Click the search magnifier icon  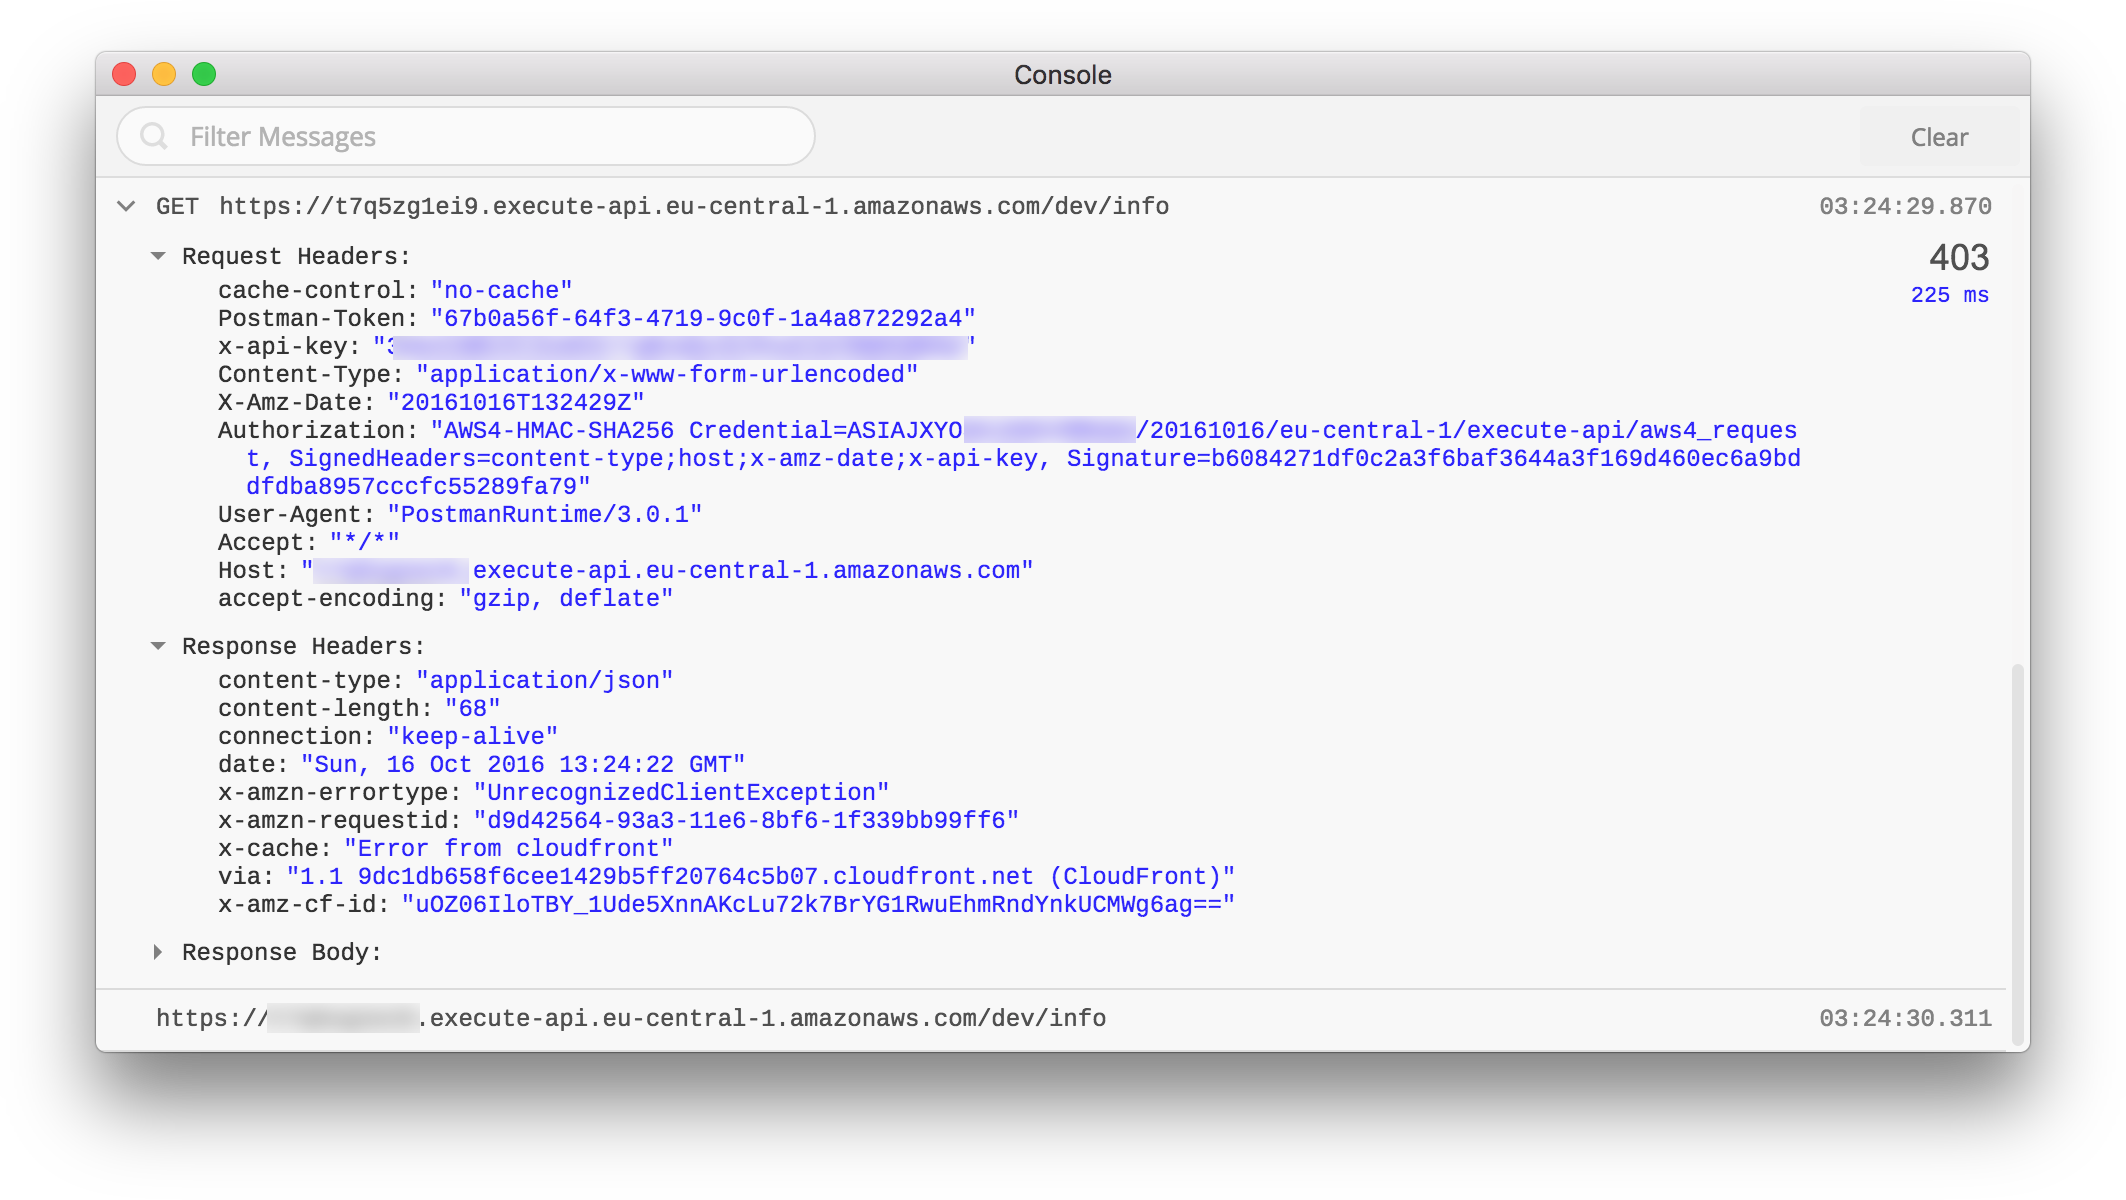pyautogui.click(x=154, y=136)
